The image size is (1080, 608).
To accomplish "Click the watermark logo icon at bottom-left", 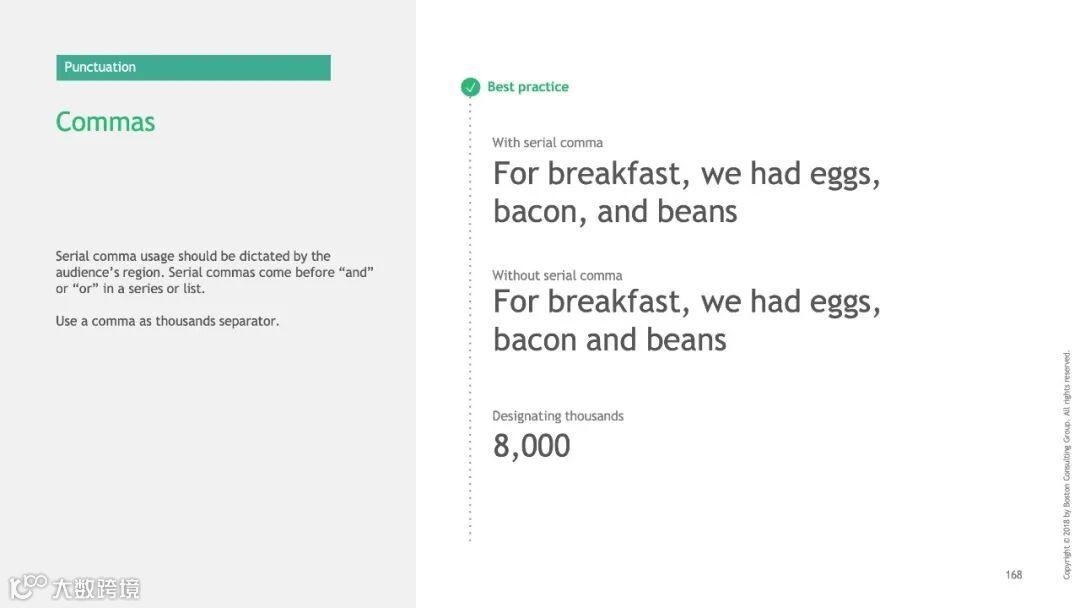I will (x=28, y=585).
